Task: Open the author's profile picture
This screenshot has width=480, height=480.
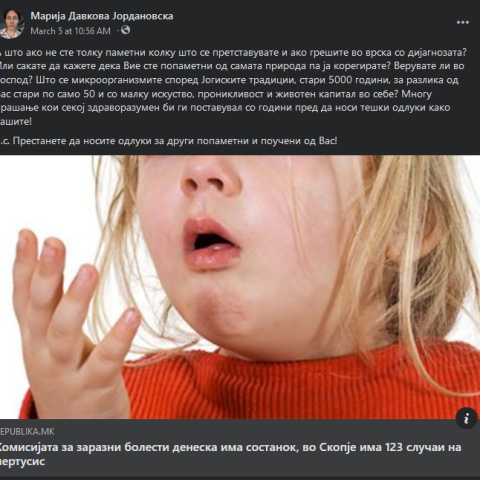Action: (x=11, y=23)
